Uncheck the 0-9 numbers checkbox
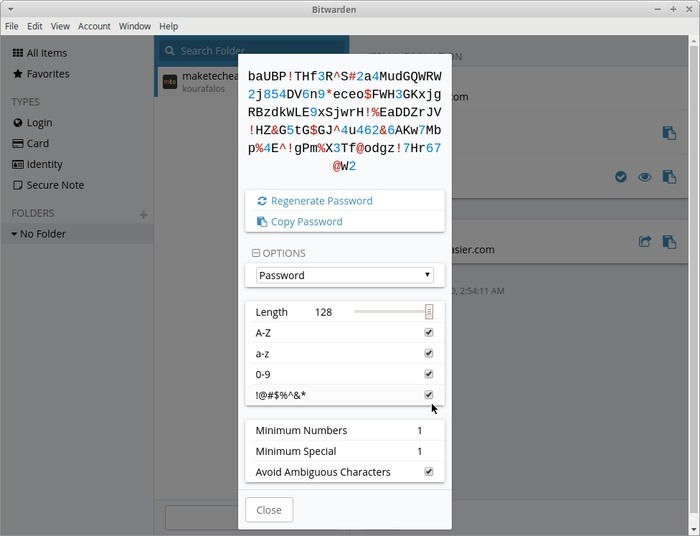Image resolution: width=700 pixels, height=536 pixels. pos(429,374)
